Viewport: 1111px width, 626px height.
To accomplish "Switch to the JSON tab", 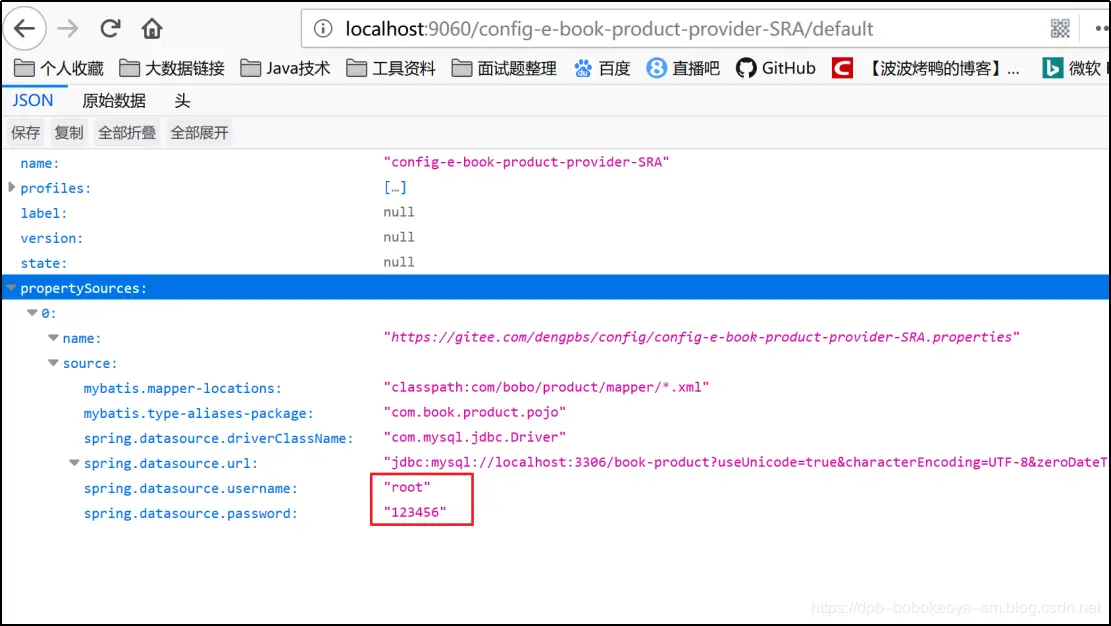I will 33,101.
